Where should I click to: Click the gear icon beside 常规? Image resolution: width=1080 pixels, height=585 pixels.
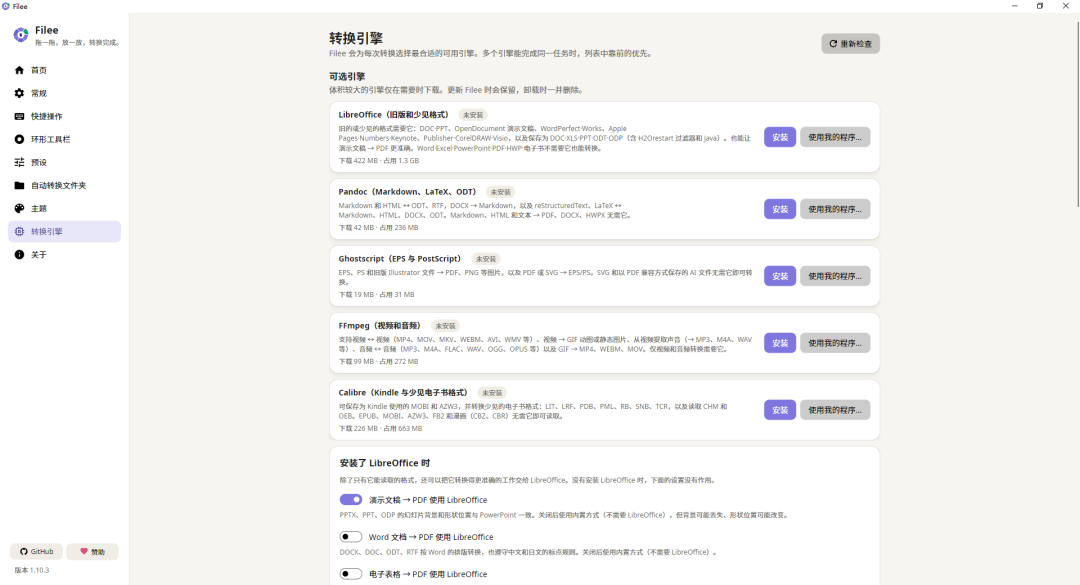pos(19,93)
